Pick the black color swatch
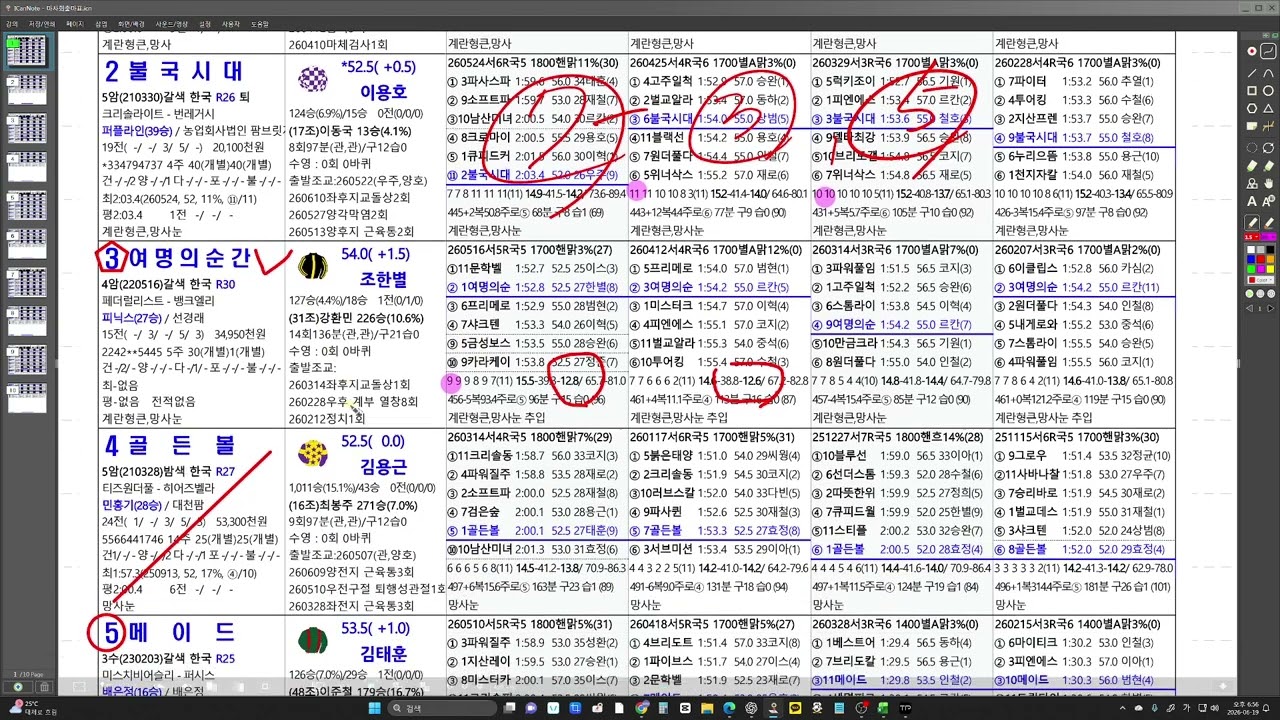This screenshot has height=720, width=1280. (1270, 249)
